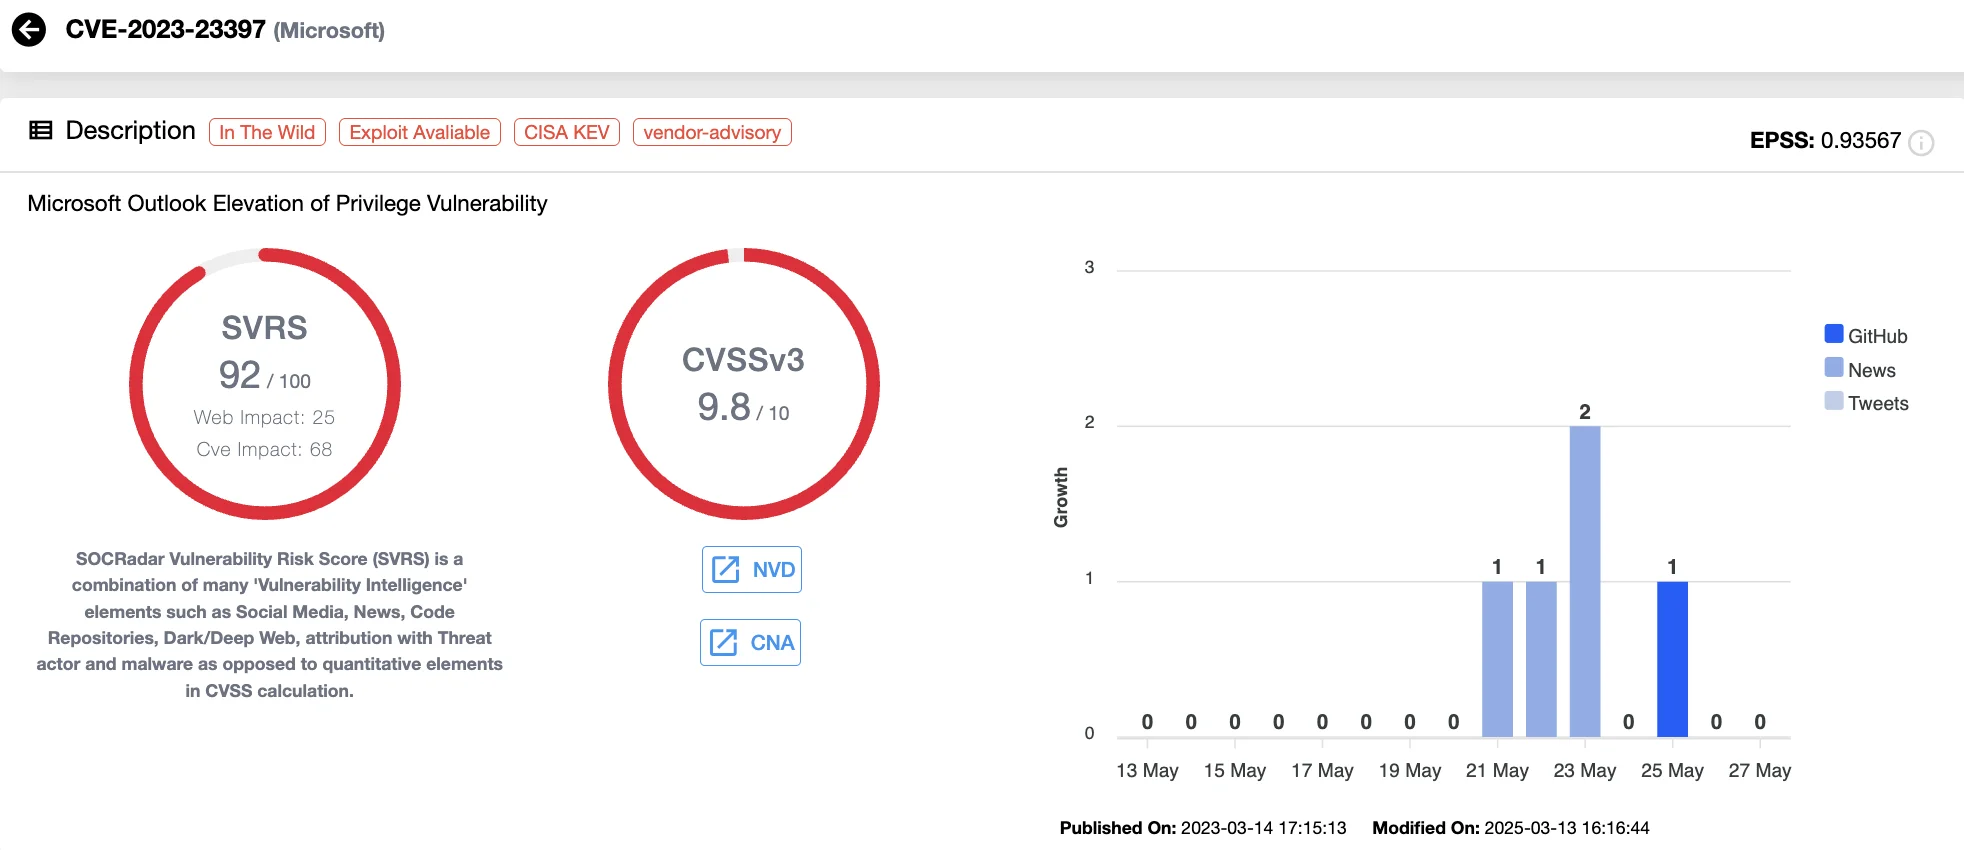This screenshot has height=850, width=1964.
Task: Click the Cve Impact: 68 text
Action: [x=264, y=449]
